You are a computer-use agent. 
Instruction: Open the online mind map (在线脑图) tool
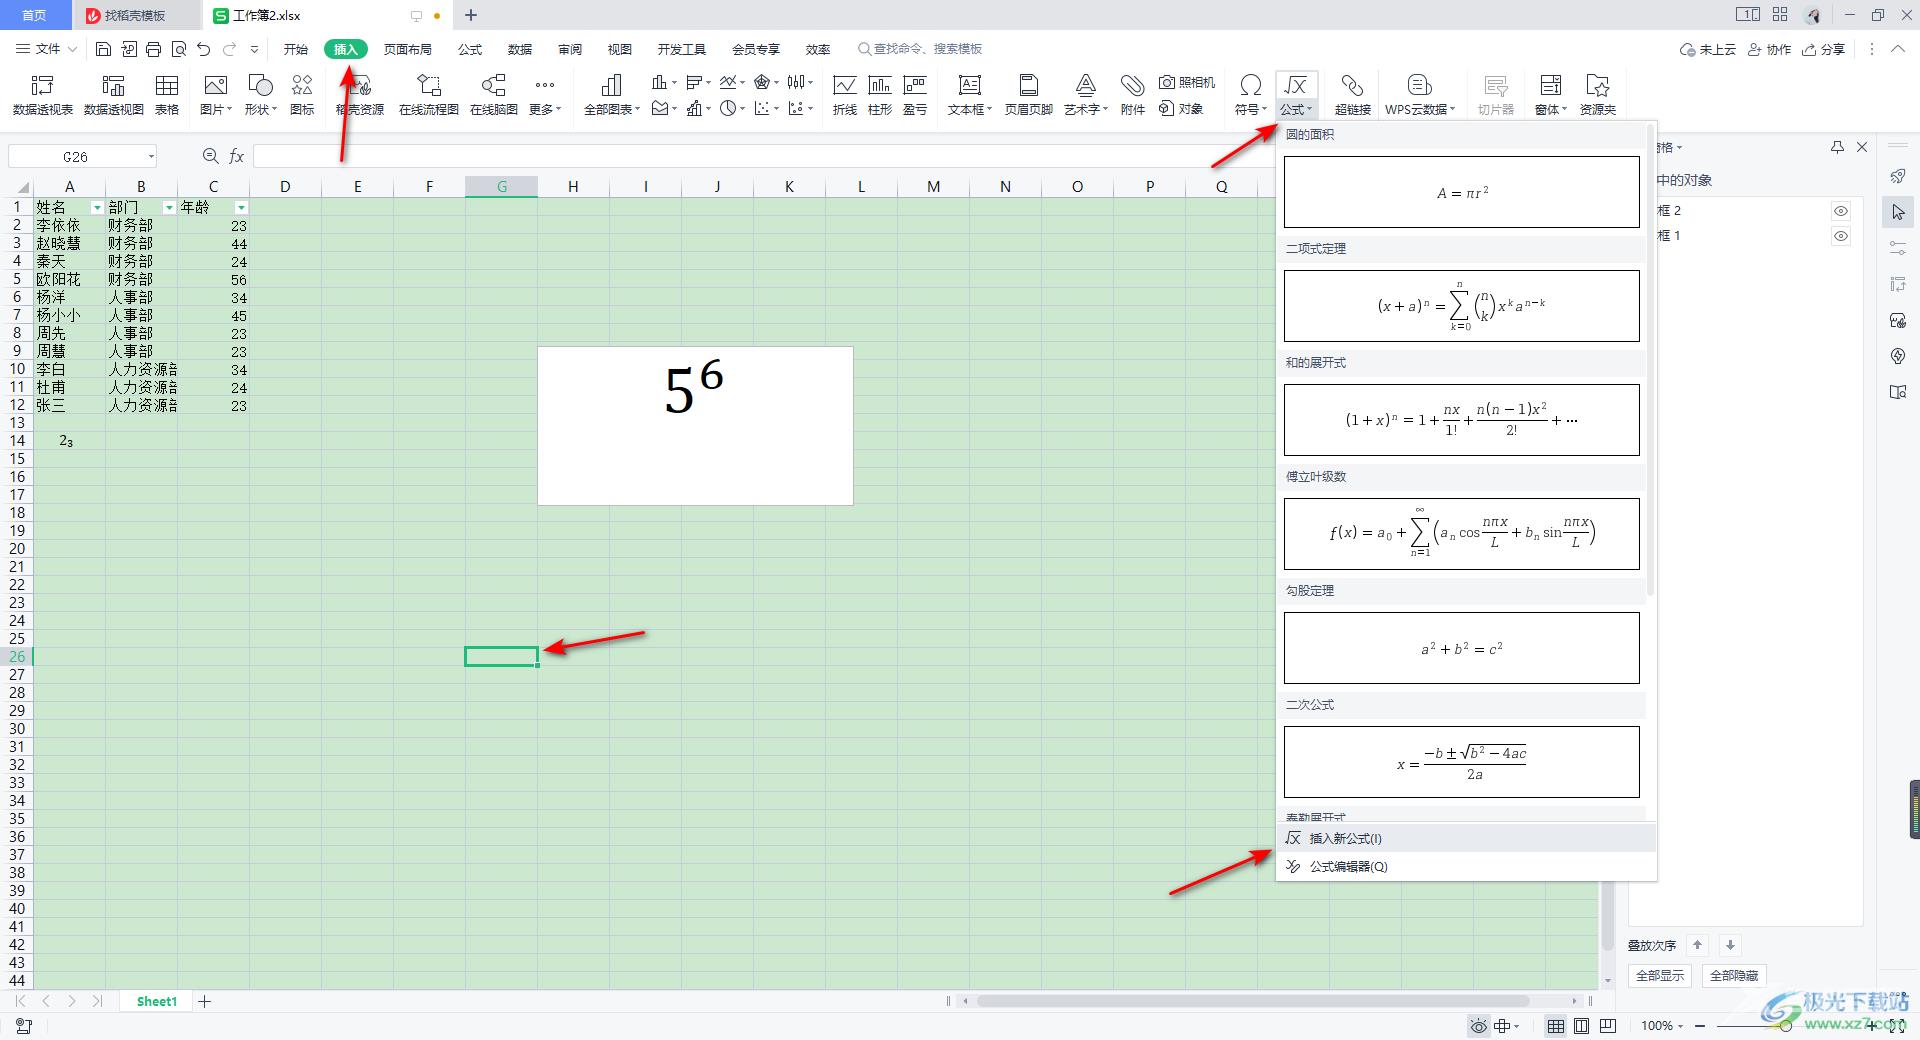494,95
